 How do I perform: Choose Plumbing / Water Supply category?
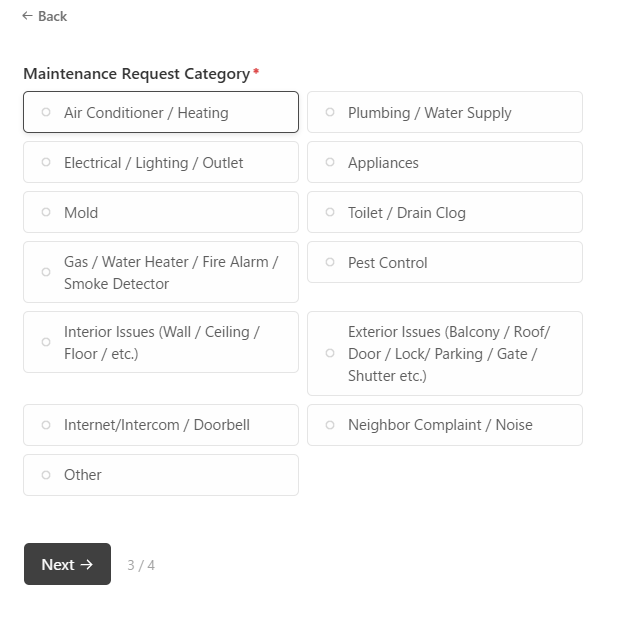coord(444,113)
